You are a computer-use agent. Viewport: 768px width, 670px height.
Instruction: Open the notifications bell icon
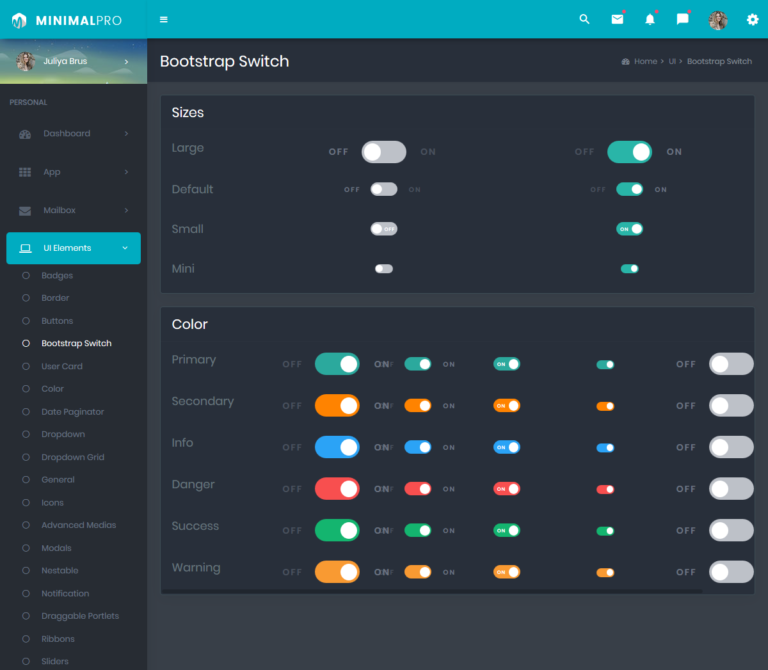[x=650, y=19]
